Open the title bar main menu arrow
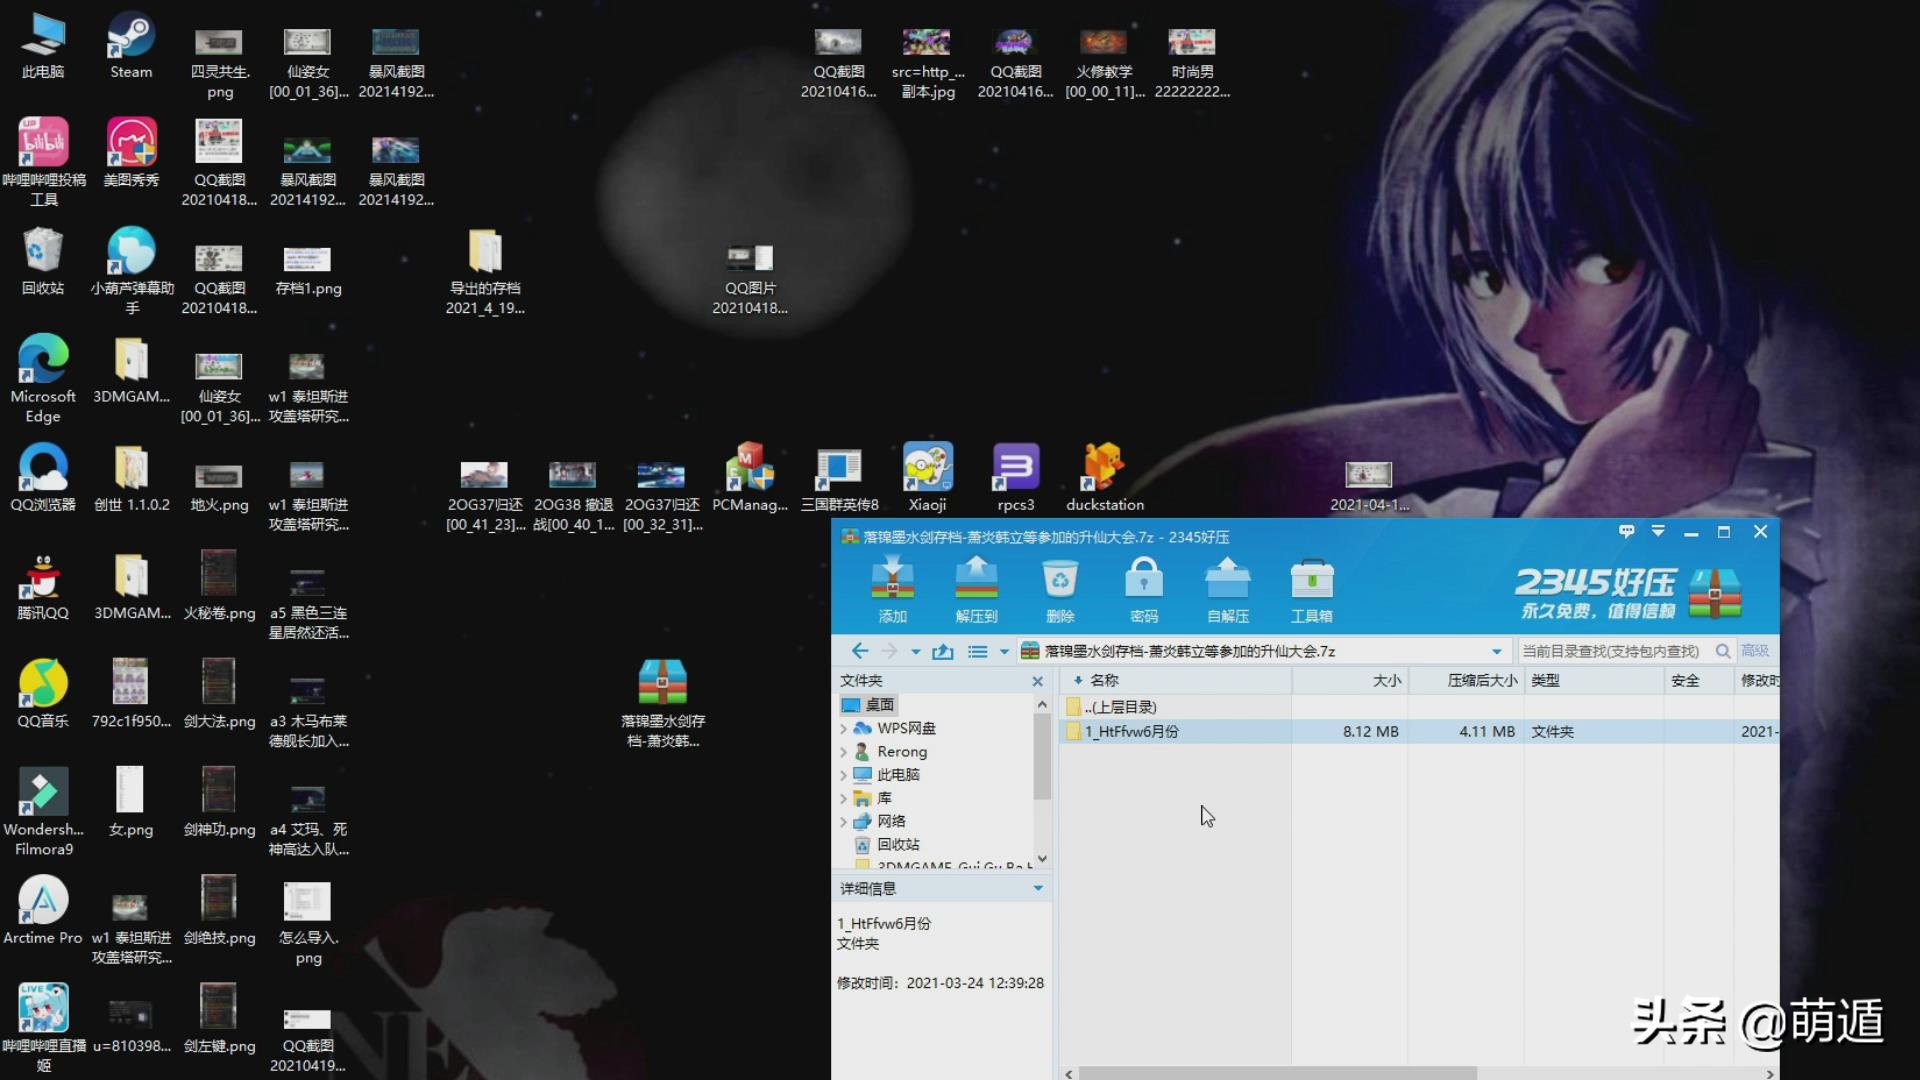Viewport: 1920px width, 1080px height. pyautogui.click(x=1658, y=532)
